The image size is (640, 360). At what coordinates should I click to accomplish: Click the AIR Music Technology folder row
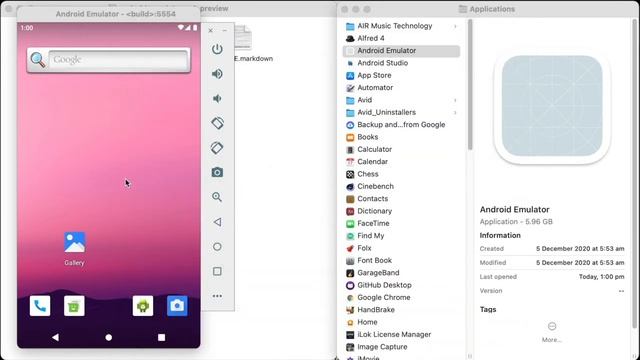tap(401, 26)
